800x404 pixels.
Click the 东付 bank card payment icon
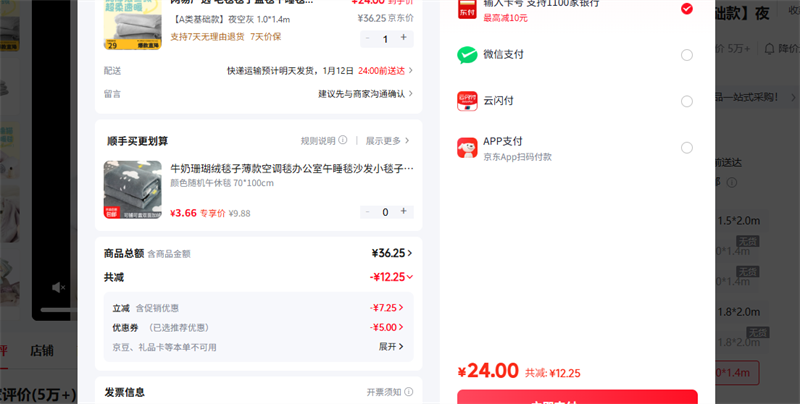[x=468, y=8]
